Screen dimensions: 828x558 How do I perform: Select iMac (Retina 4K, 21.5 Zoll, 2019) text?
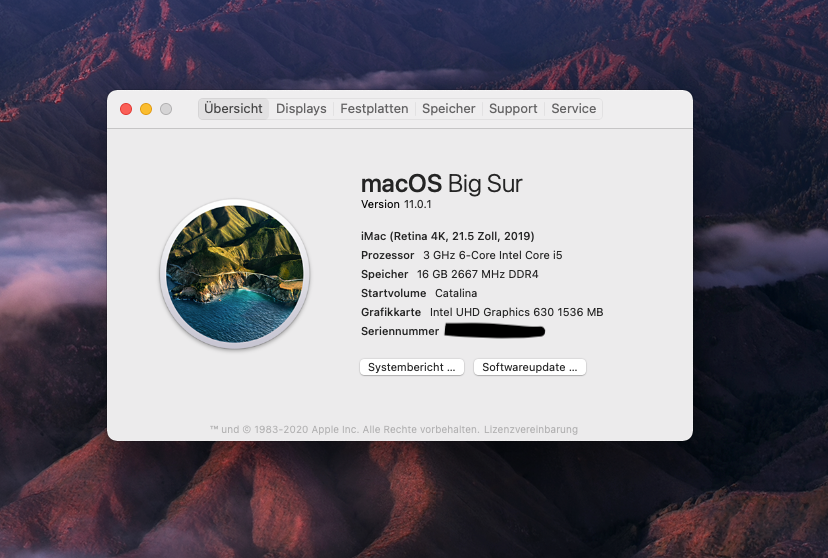pyautogui.click(x=447, y=236)
